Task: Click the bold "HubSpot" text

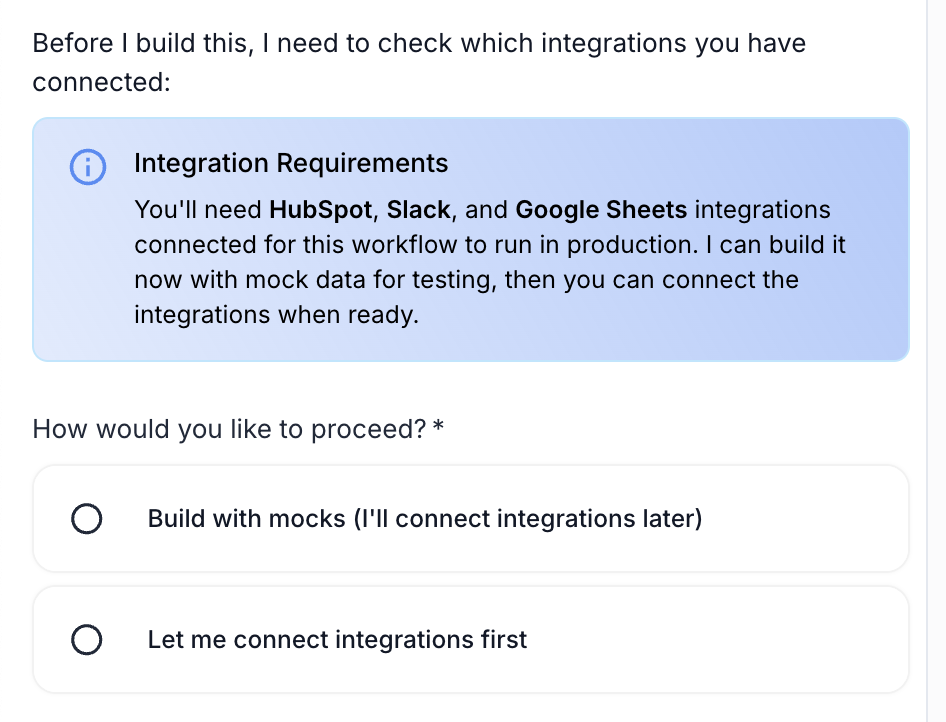Action: click(x=321, y=210)
